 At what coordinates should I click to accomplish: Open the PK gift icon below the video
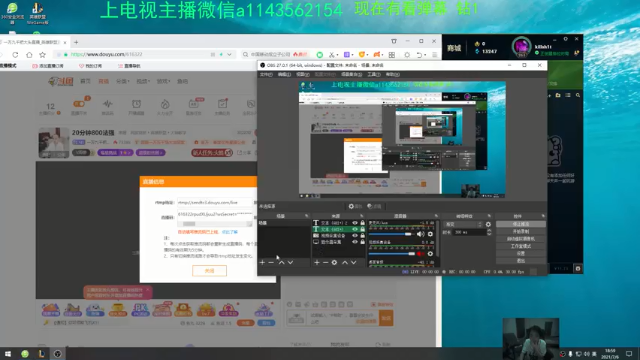click(140, 310)
